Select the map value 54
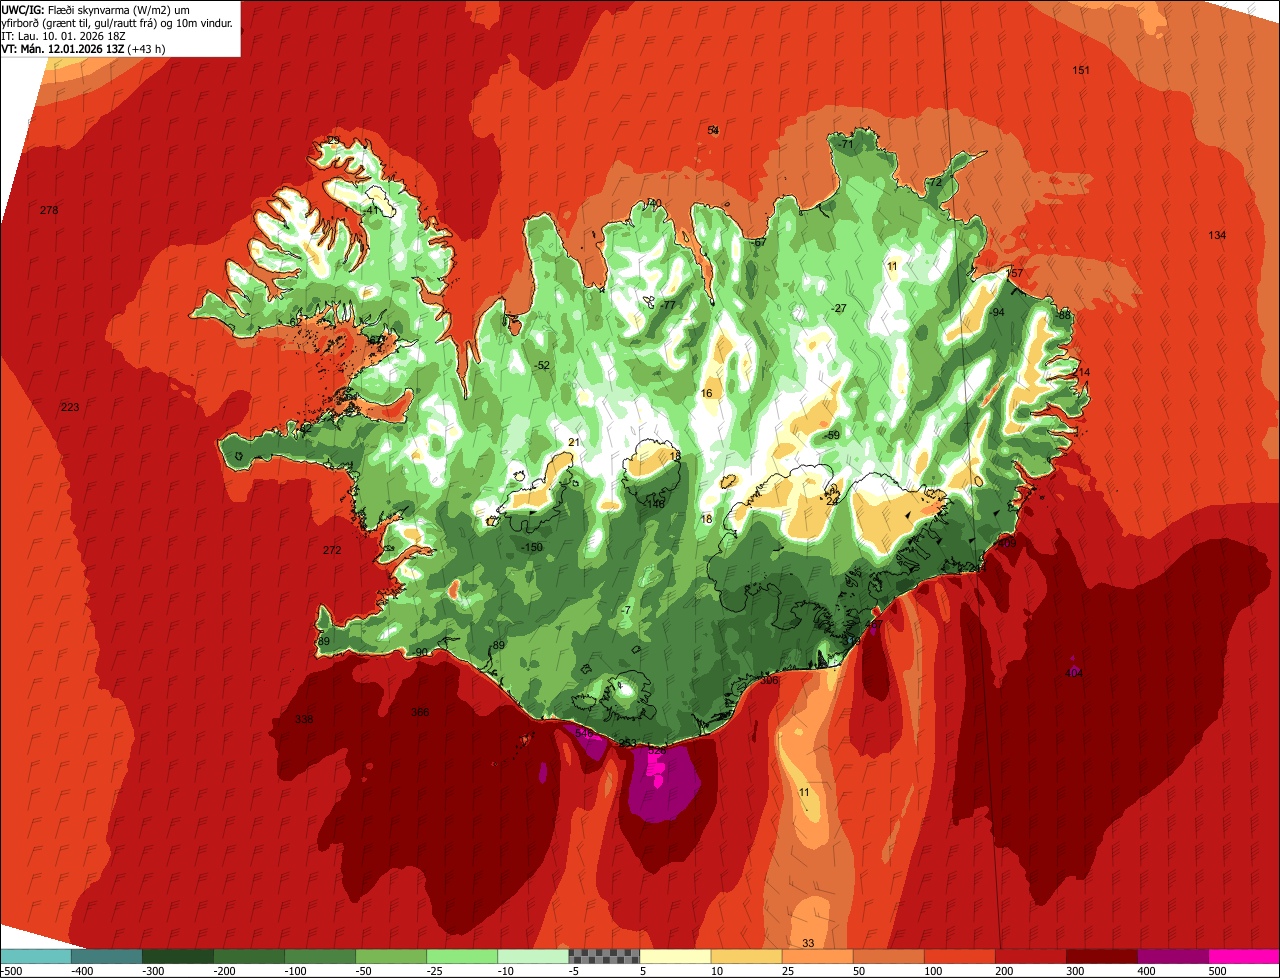1280x978 pixels. point(713,130)
